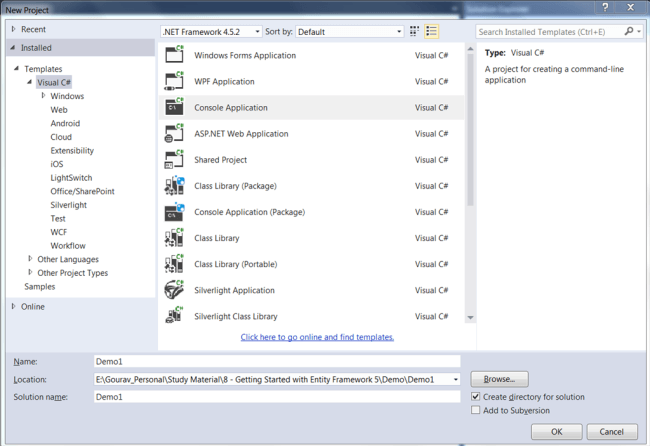Click the Browse... button

click(500, 379)
